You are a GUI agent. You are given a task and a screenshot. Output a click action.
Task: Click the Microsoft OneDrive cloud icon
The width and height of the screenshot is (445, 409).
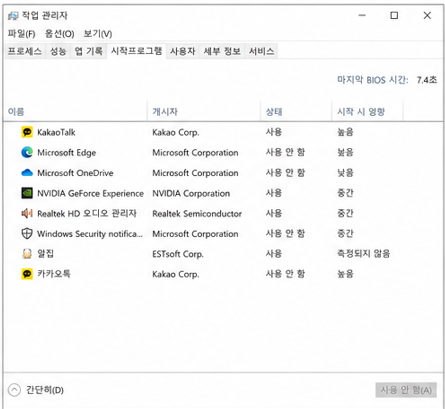(x=27, y=173)
